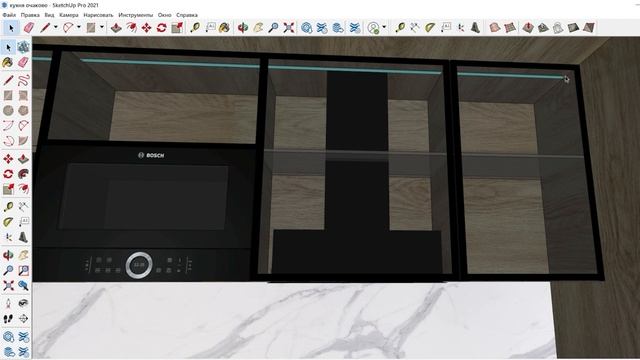The width and height of the screenshot is (640, 360).
Task: Click the user account sign-in icon
Action: tap(373, 28)
